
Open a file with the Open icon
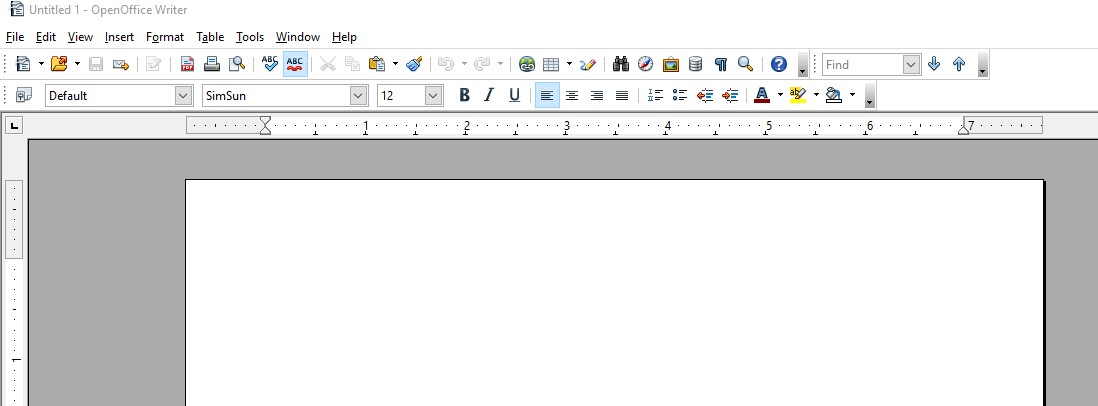point(60,64)
